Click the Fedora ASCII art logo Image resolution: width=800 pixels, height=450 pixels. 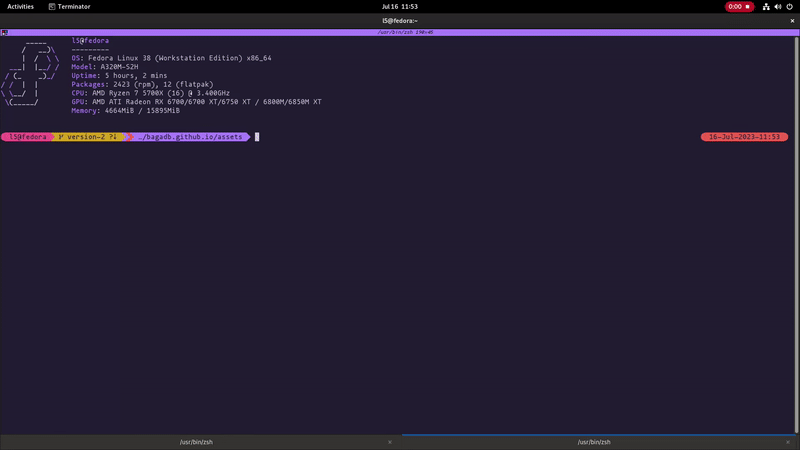click(30, 76)
